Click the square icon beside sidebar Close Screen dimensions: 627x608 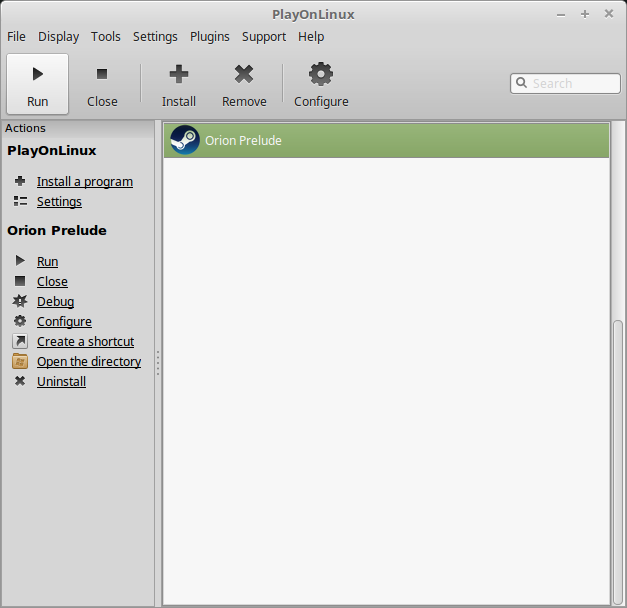point(20,281)
